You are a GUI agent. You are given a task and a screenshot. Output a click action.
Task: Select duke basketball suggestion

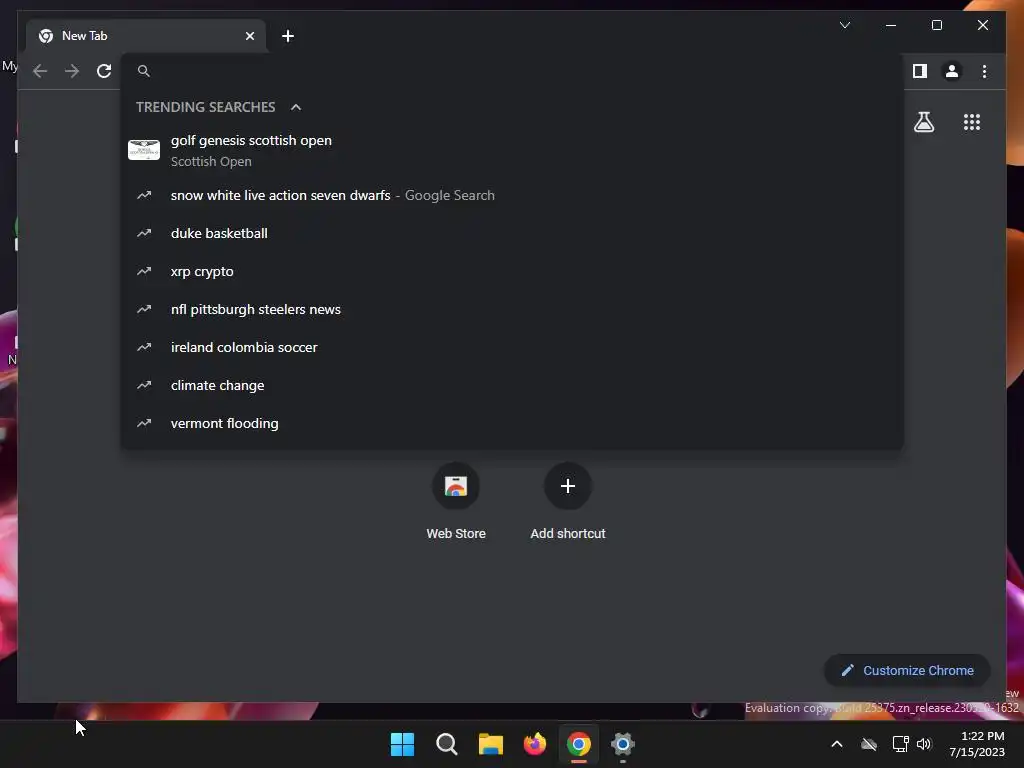512,233
